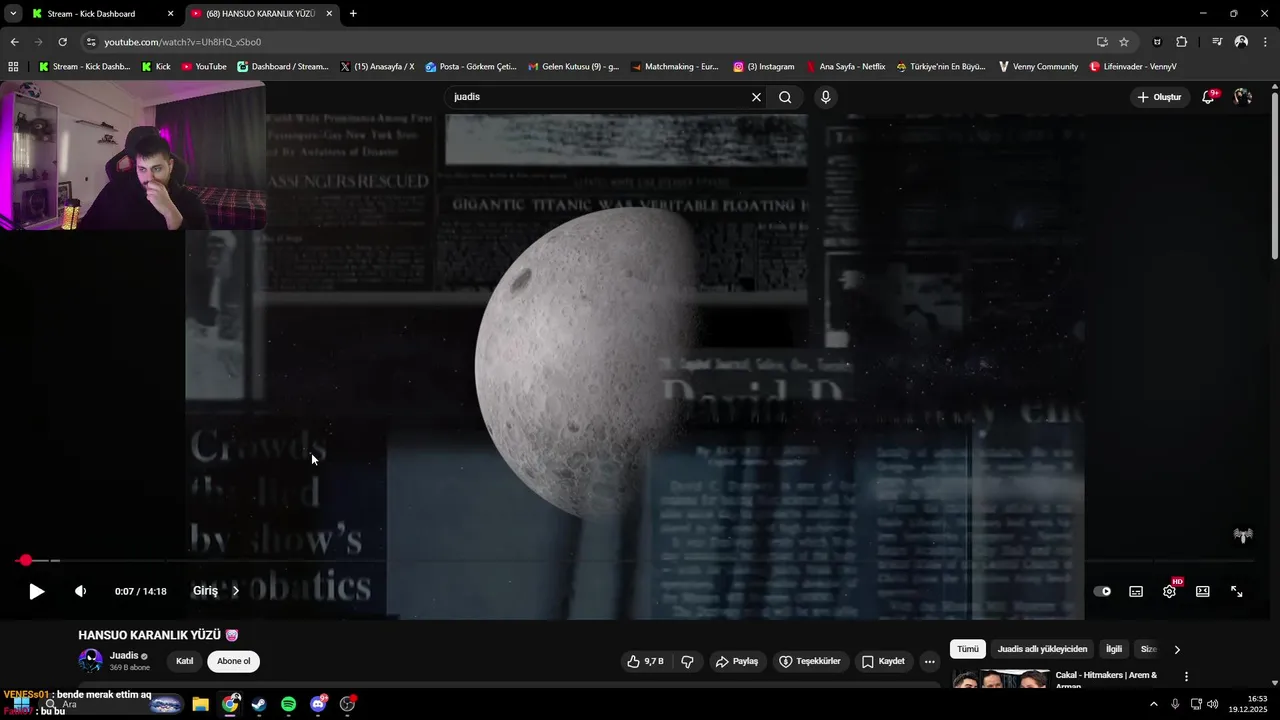Mute the video volume speaker icon
The image size is (1280, 720).
[x=81, y=591]
